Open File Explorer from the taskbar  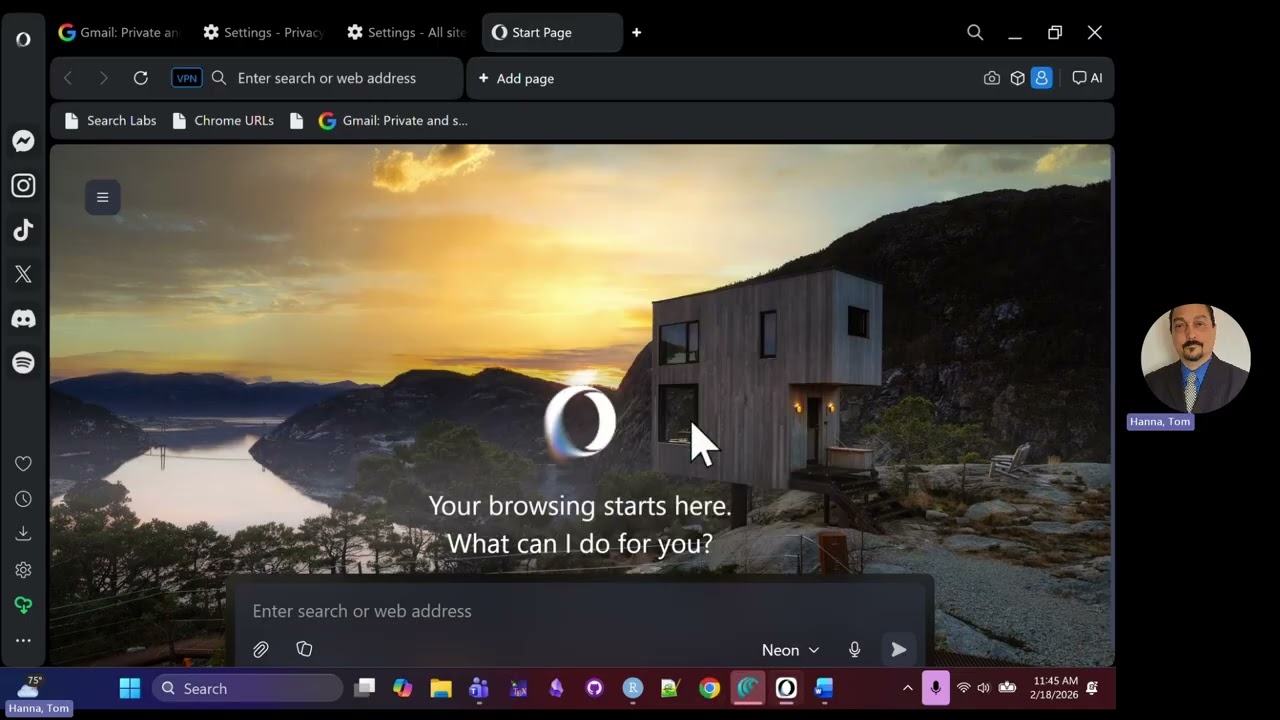click(441, 688)
